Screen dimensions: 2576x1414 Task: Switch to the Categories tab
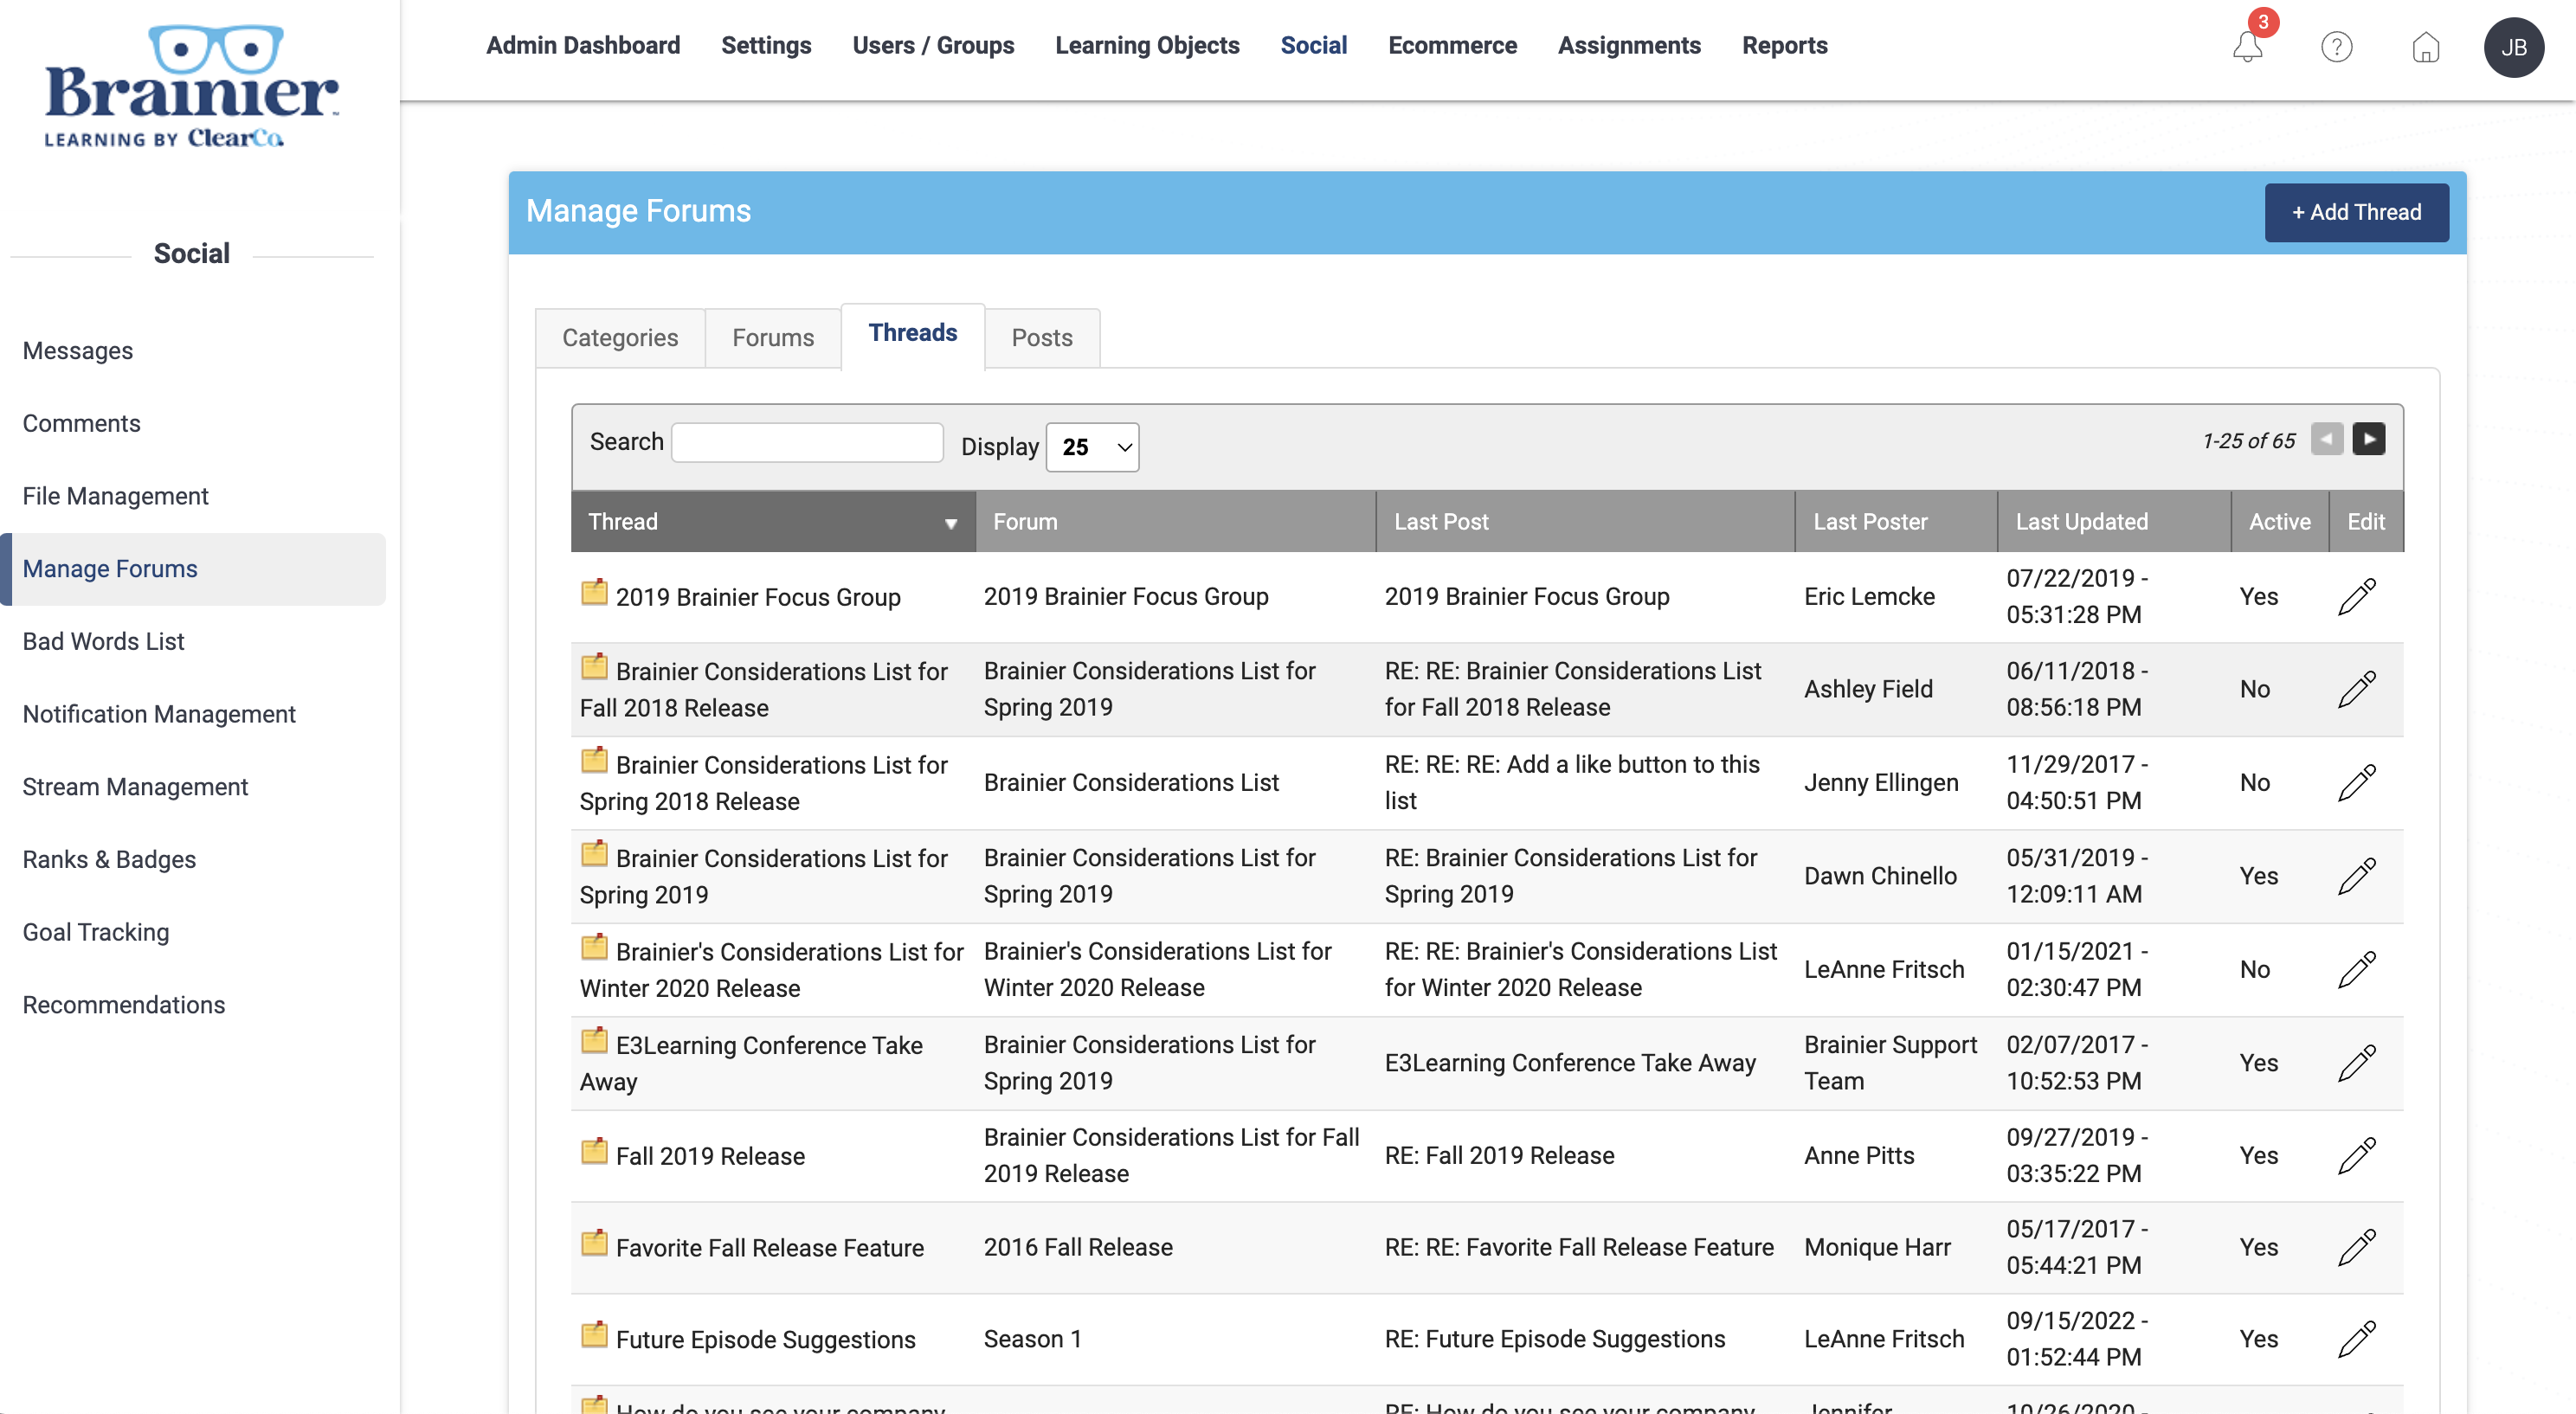(620, 338)
